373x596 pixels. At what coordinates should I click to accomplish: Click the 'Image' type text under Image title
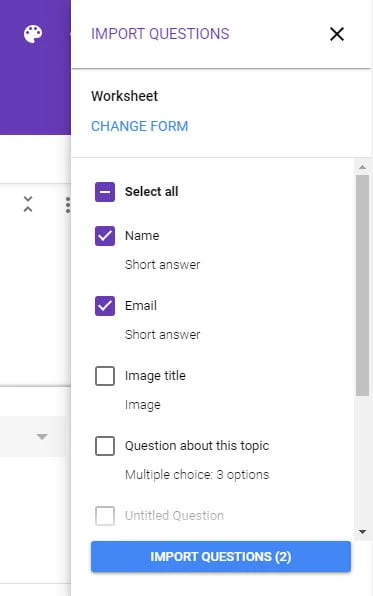pyautogui.click(x=143, y=405)
